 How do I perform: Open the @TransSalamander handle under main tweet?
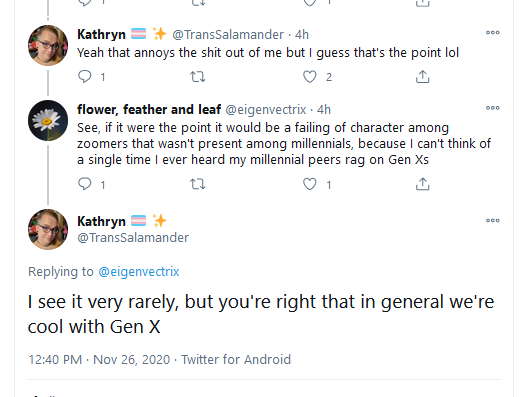pos(133,238)
